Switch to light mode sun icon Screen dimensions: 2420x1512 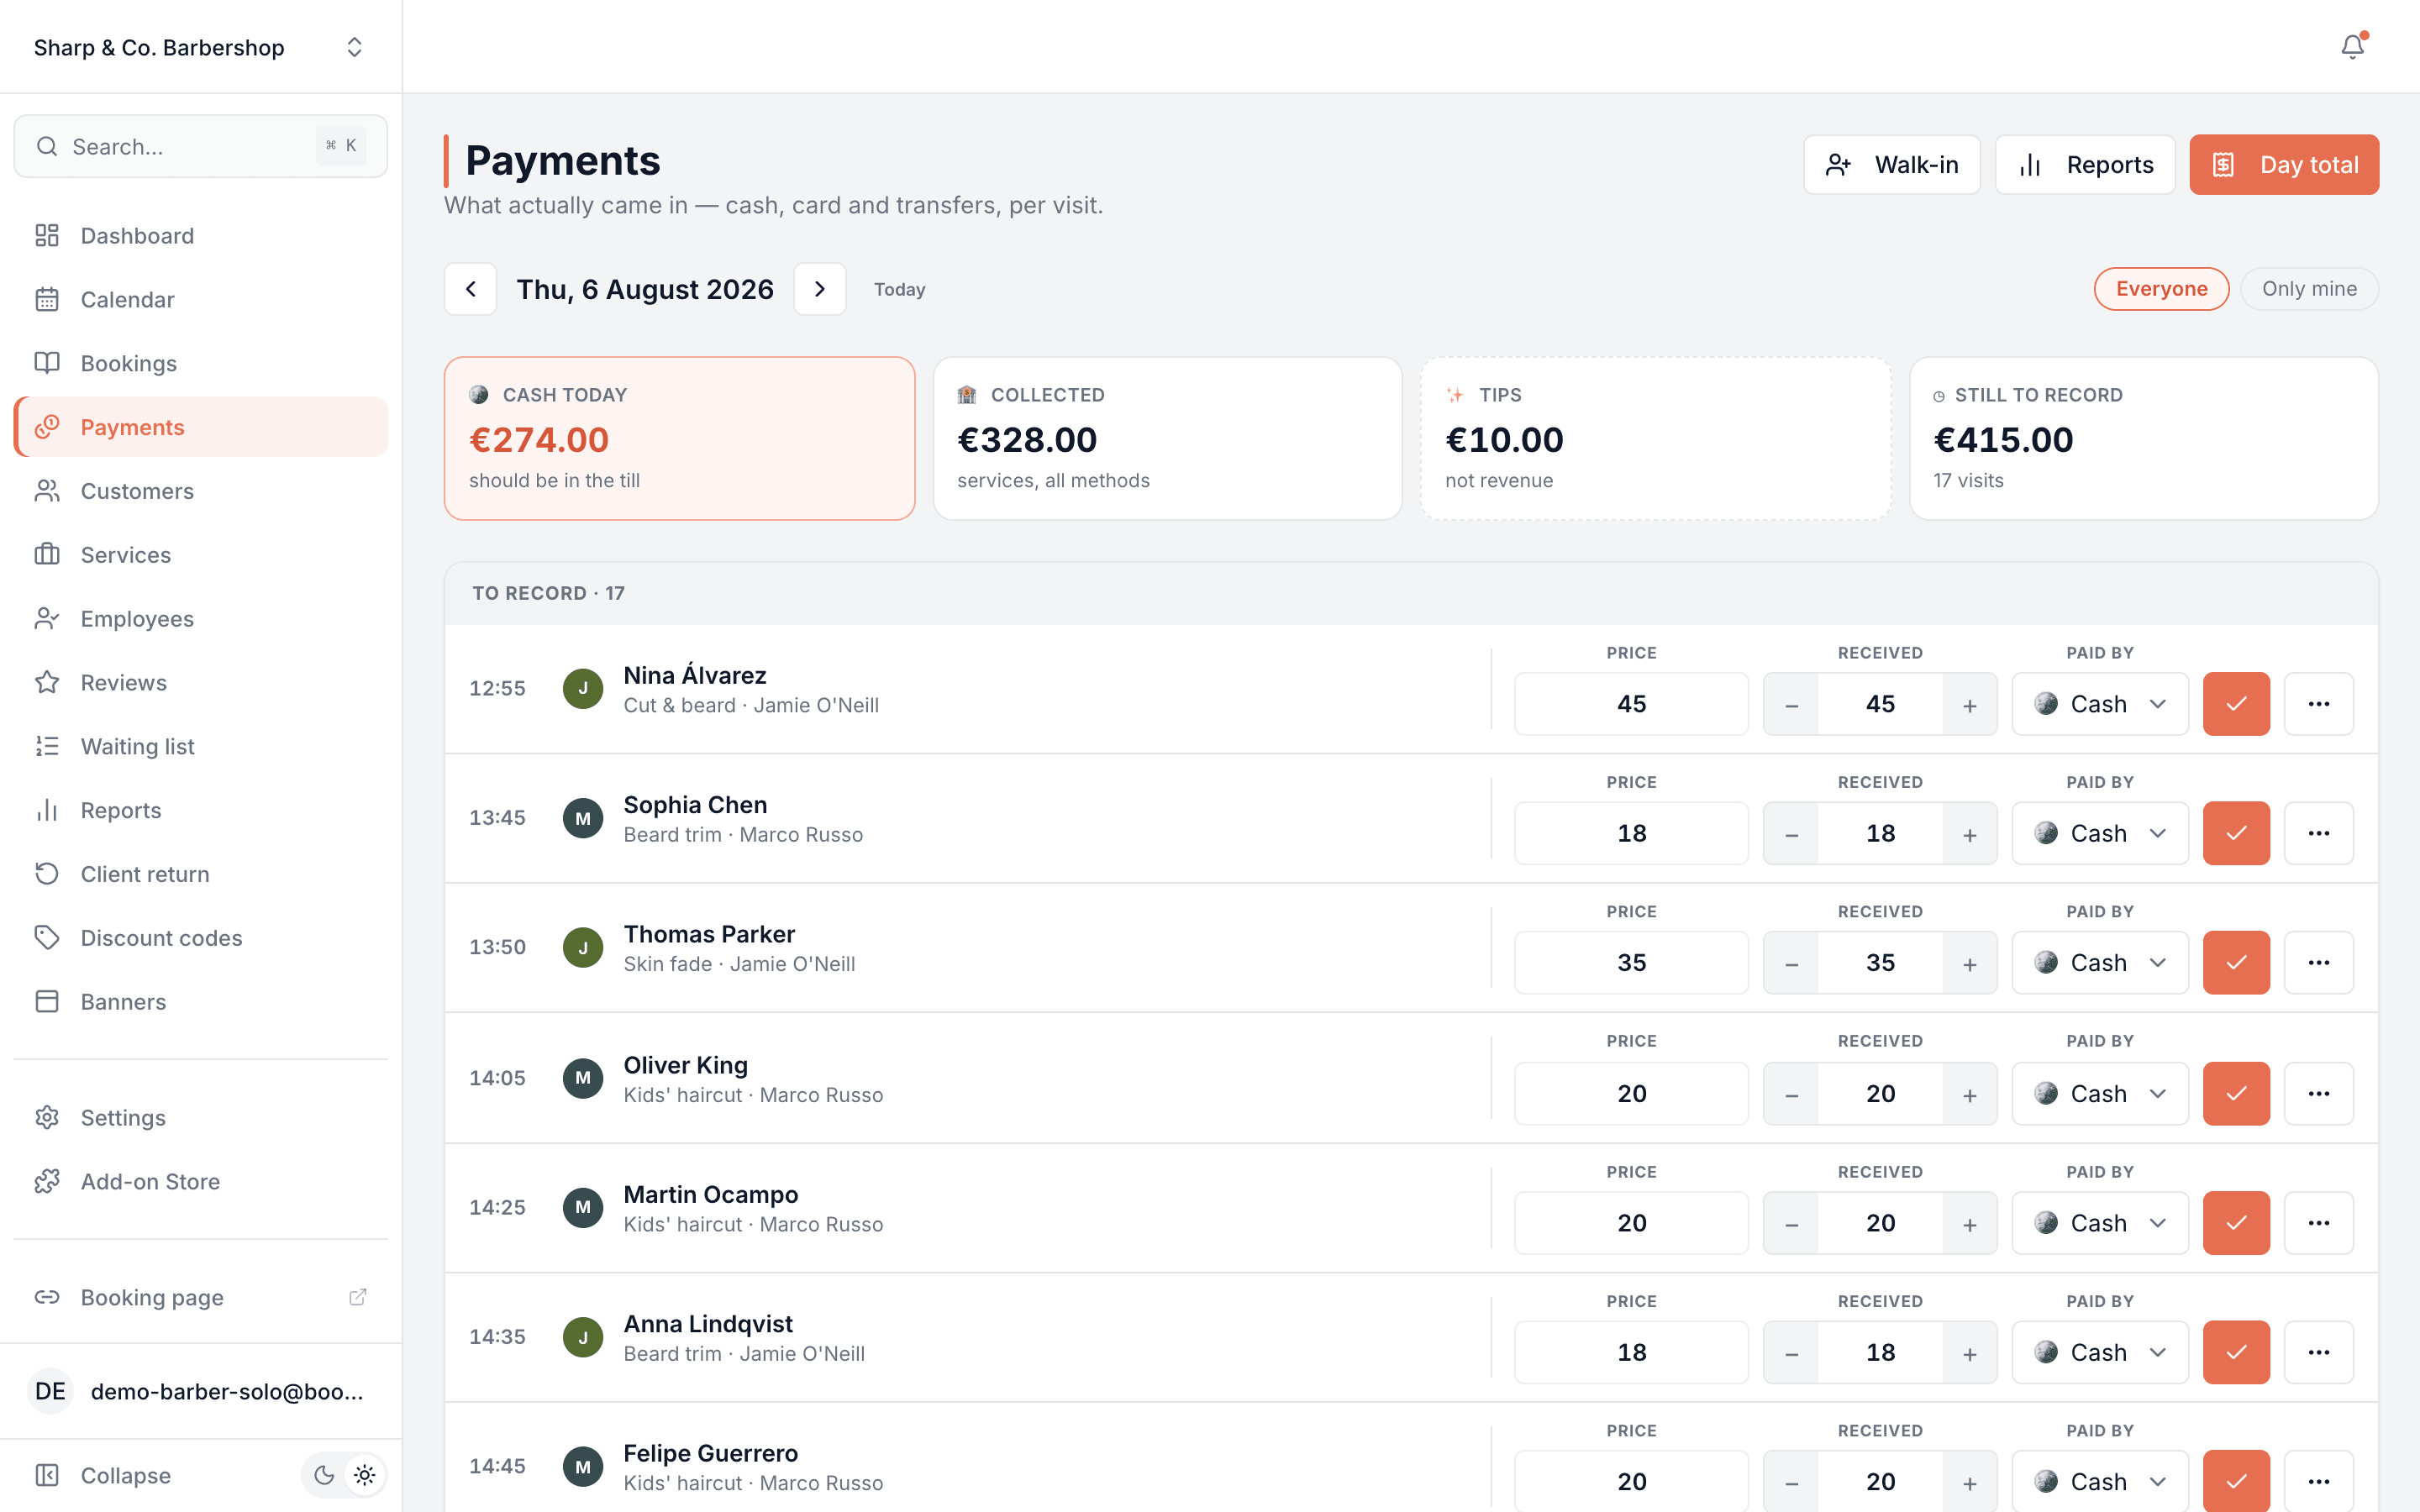365,1475
